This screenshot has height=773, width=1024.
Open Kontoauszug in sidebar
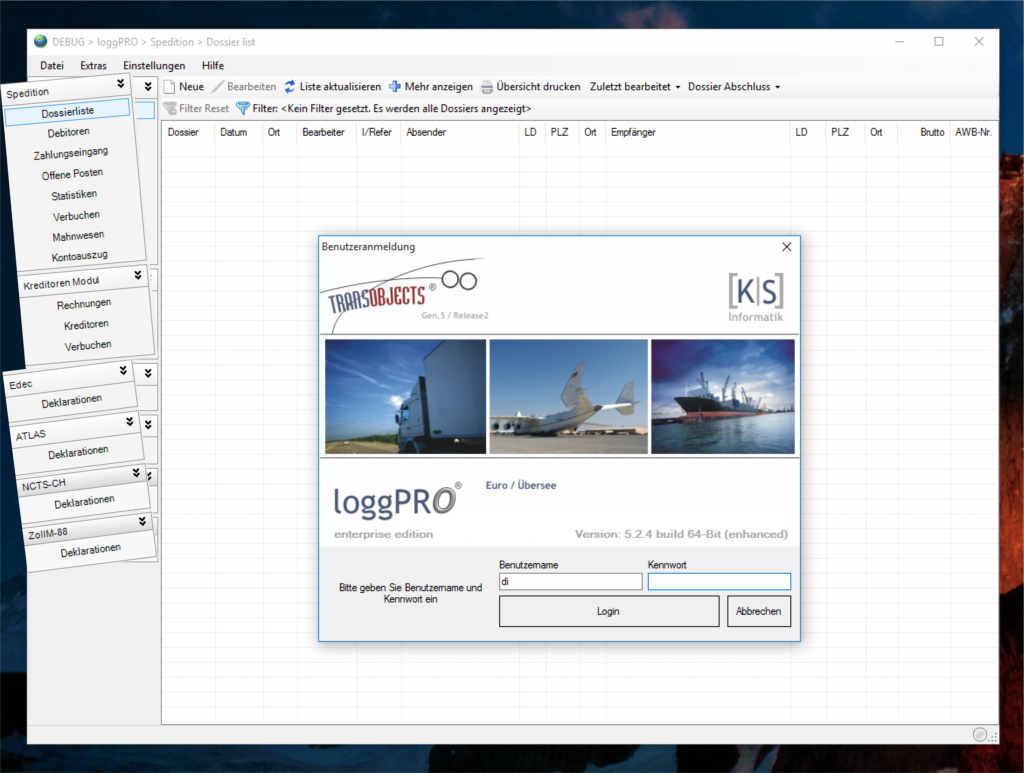(79, 256)
